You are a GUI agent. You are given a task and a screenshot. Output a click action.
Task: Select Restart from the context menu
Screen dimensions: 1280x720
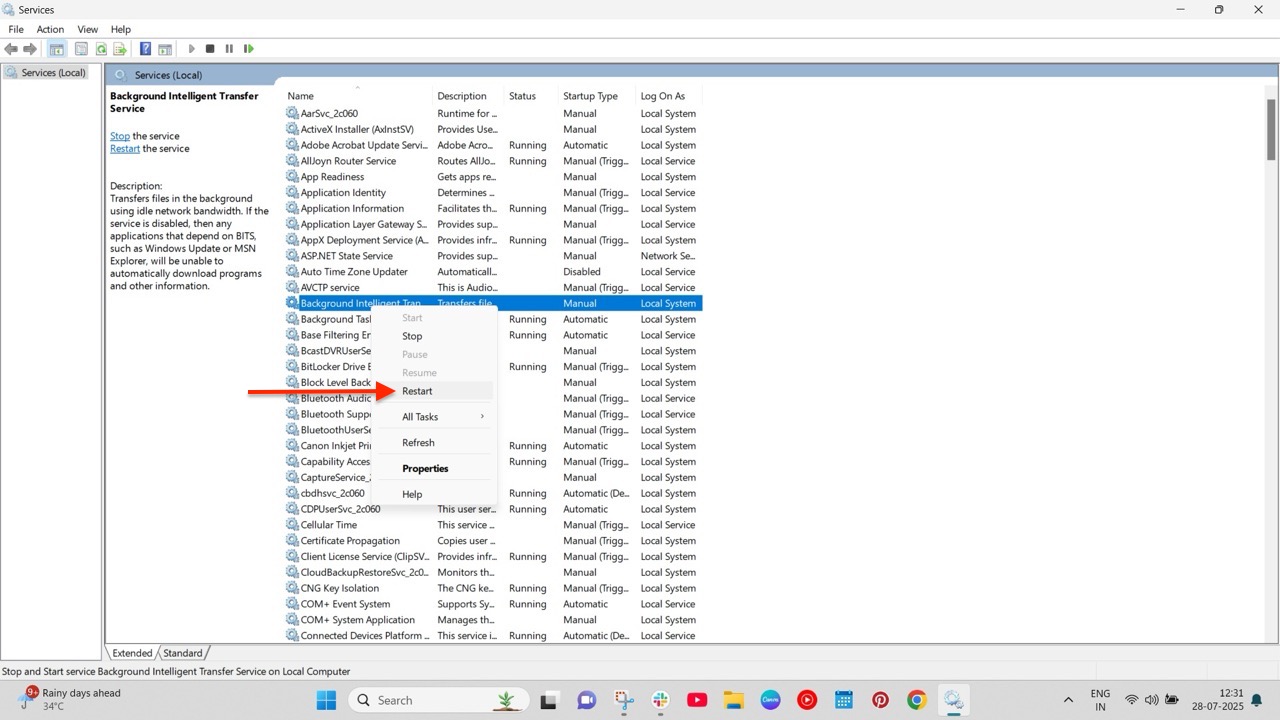tap(417, 391)
